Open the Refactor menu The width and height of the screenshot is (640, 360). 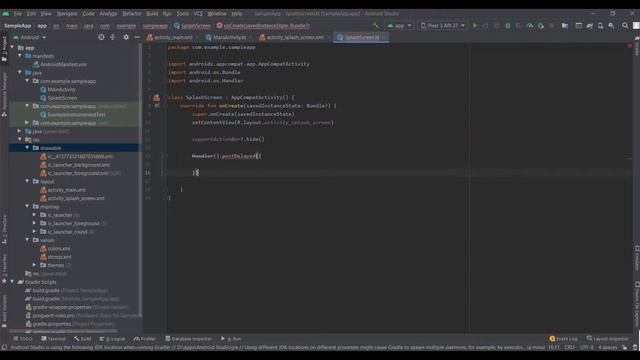(132, 13)
